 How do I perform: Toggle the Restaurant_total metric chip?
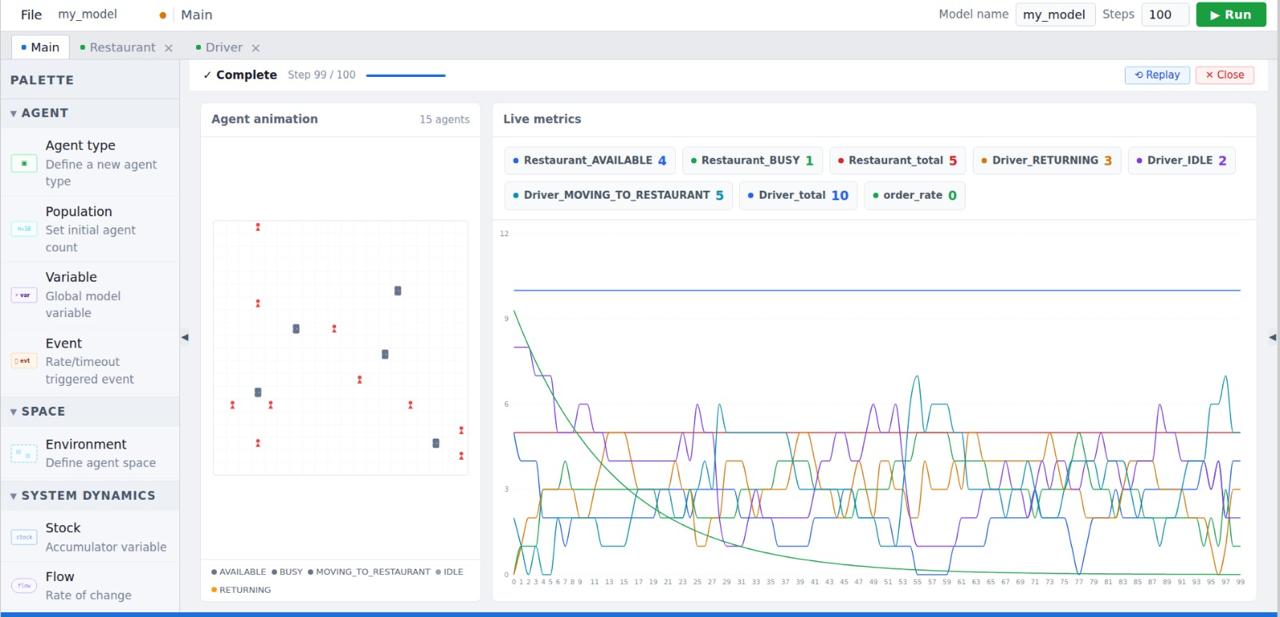coord(897,160)
